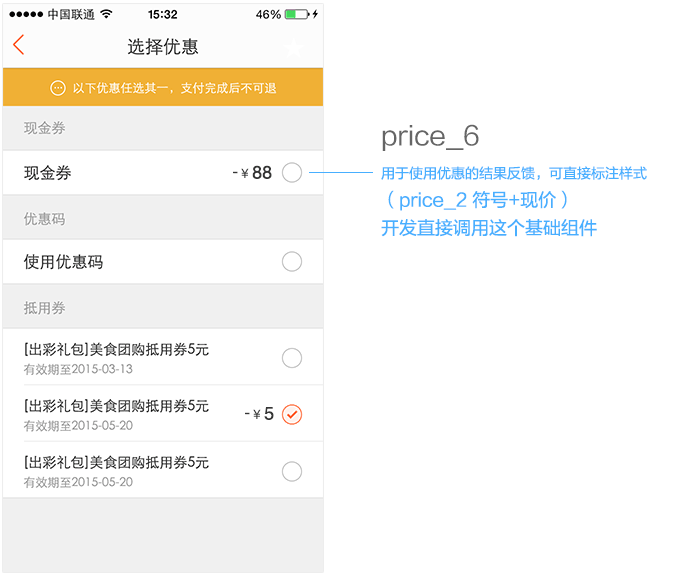This screenshot has height=576, width=694.
Task: Tap the -¥5 discount amount
Action: coord(259,414)
